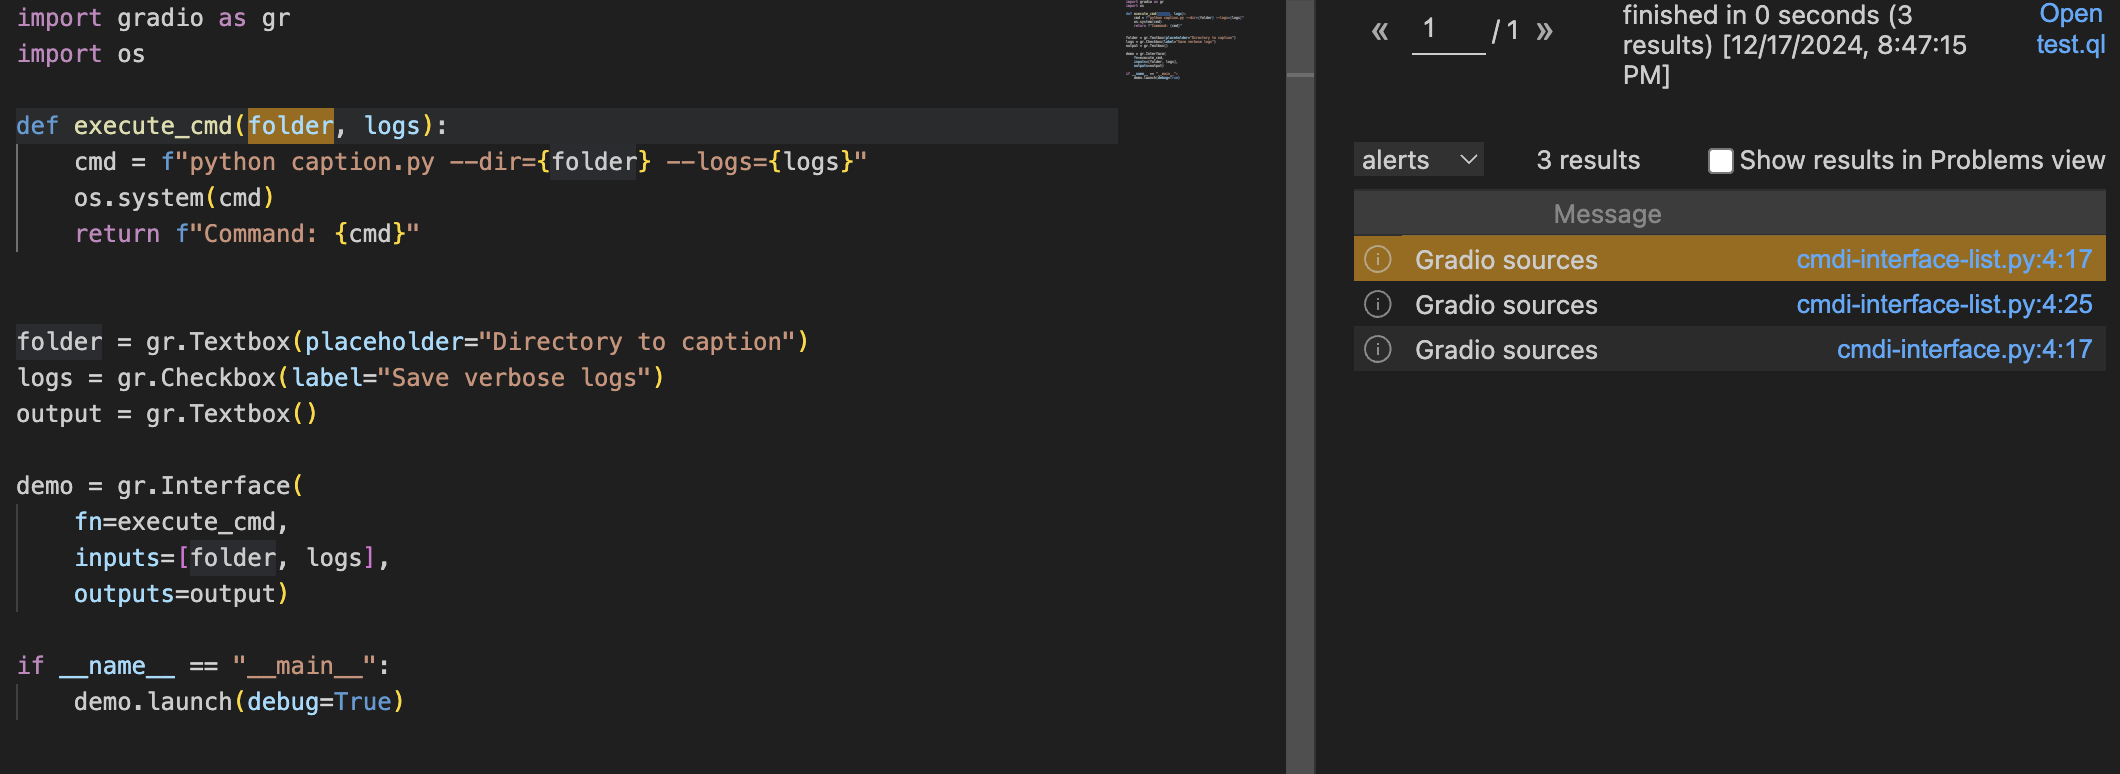Click info icon on highlighted first result
2120x774 pixels.
click(1378, 259)
